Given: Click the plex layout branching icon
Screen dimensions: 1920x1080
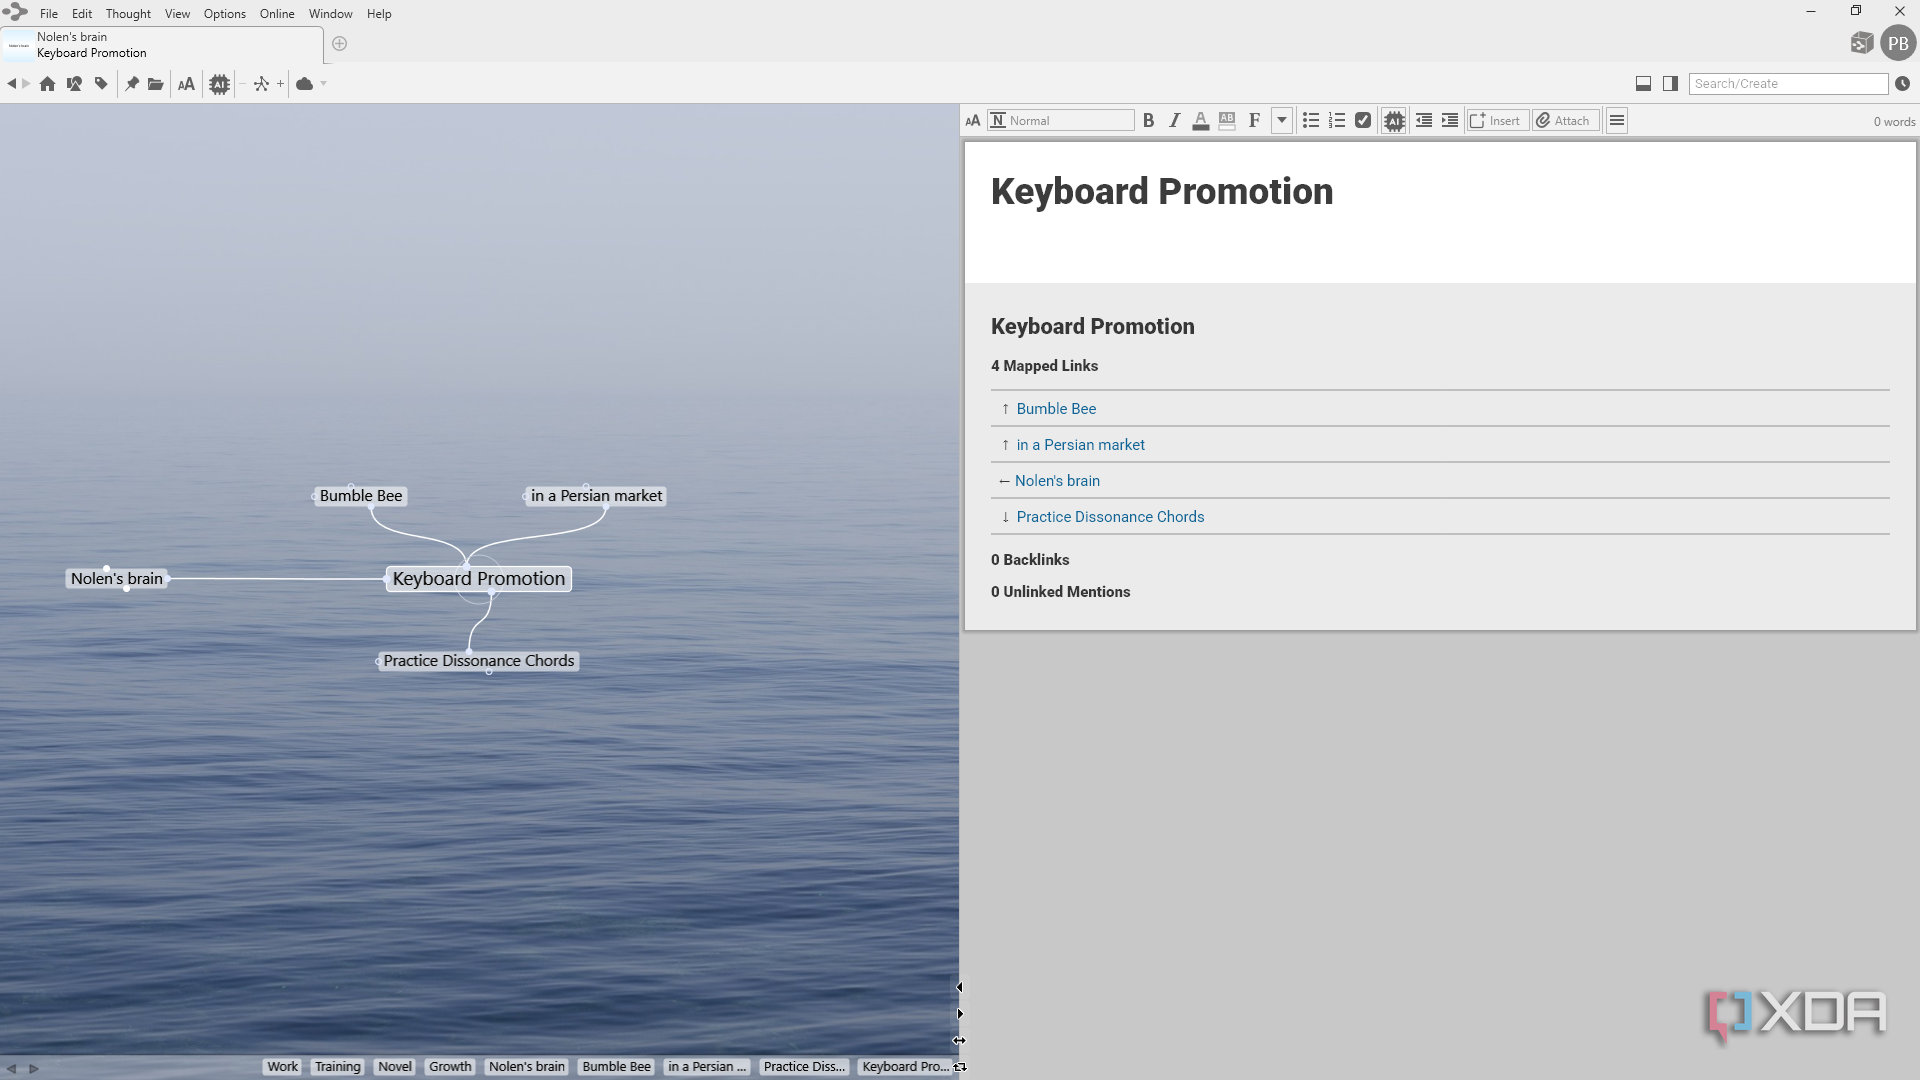Looking at the screenshot, I should point(261,84).
